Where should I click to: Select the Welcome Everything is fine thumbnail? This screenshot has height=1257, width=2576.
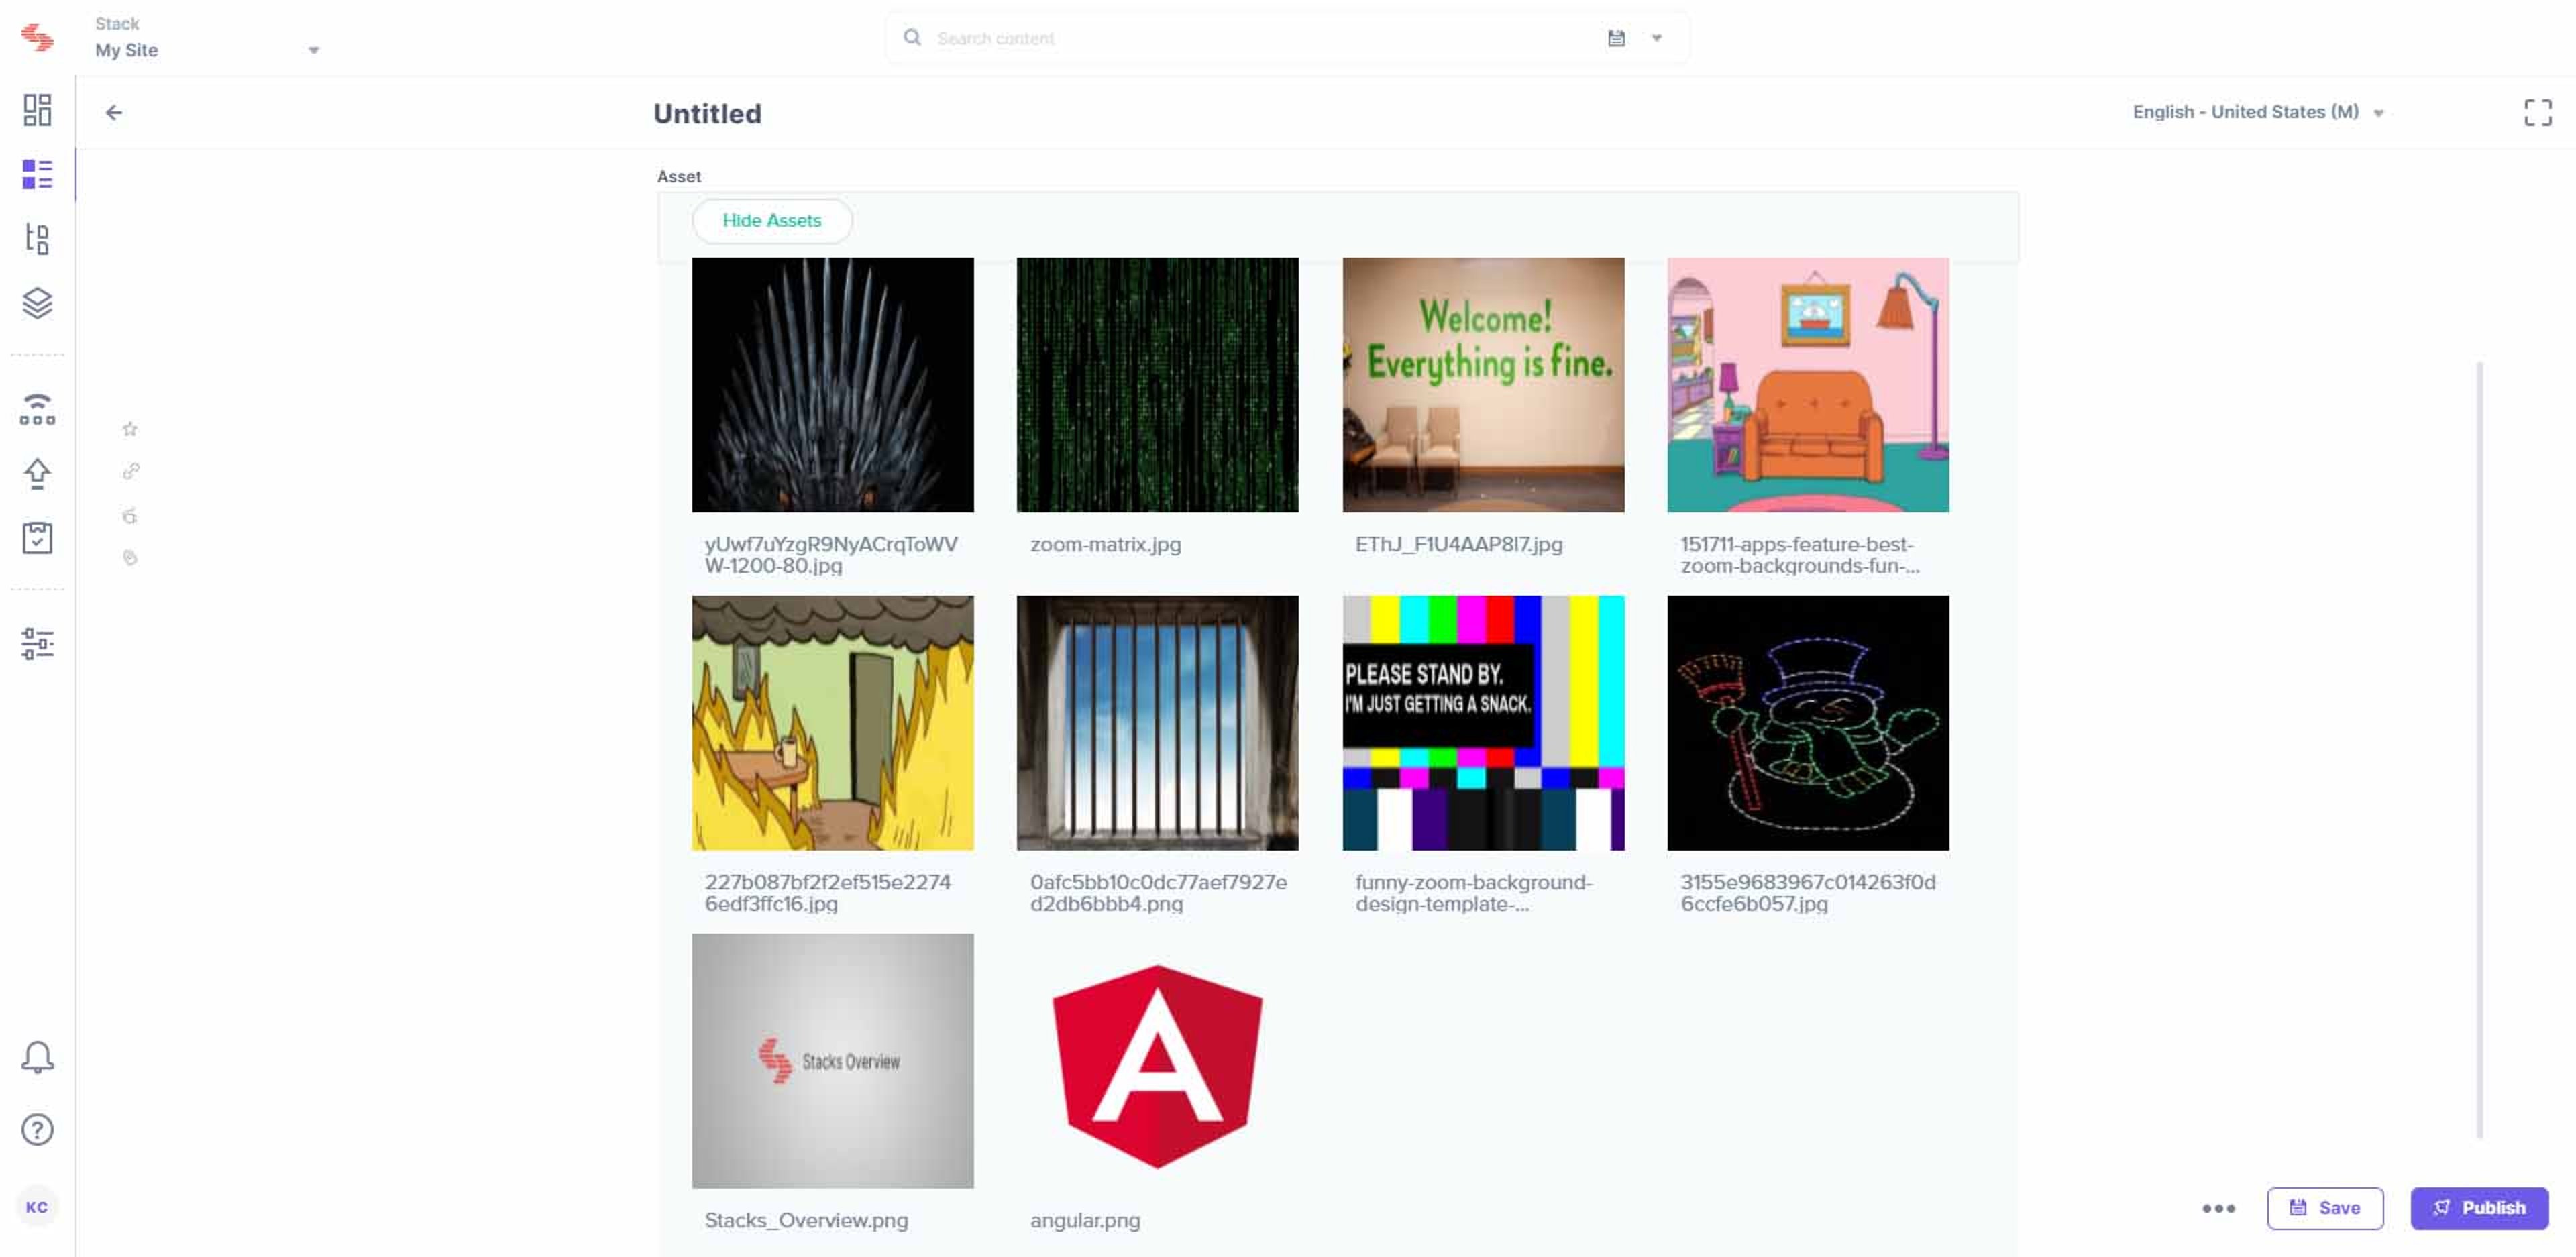tap(1483, 385)
